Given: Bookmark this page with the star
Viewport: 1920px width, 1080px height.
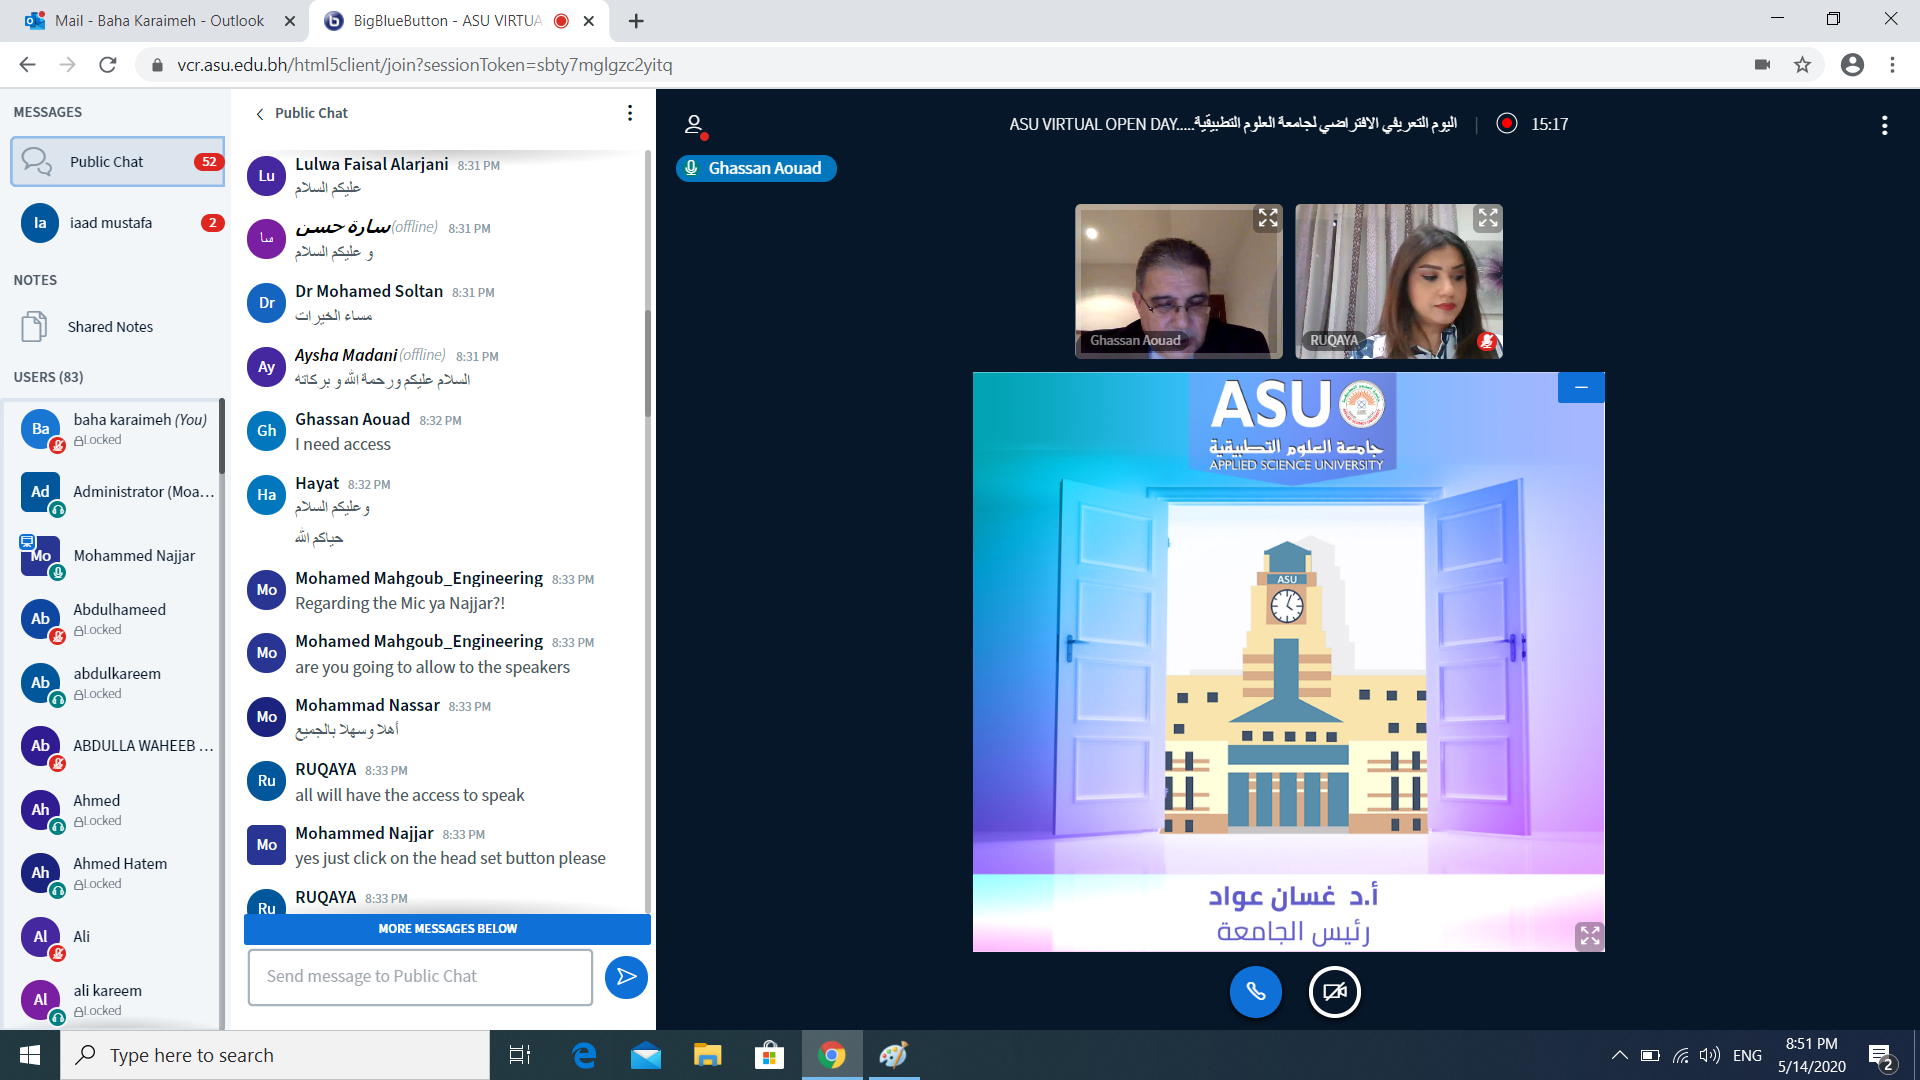Looking at the screenshot, I should (1802, 65).
